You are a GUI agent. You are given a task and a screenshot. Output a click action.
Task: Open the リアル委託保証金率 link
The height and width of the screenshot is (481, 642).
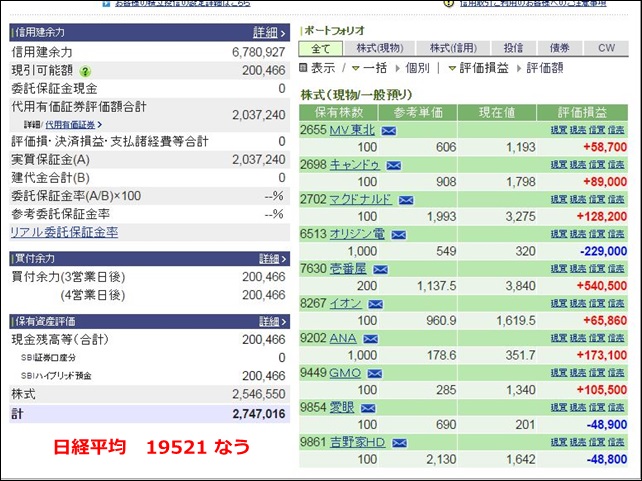tap(64, 232)
